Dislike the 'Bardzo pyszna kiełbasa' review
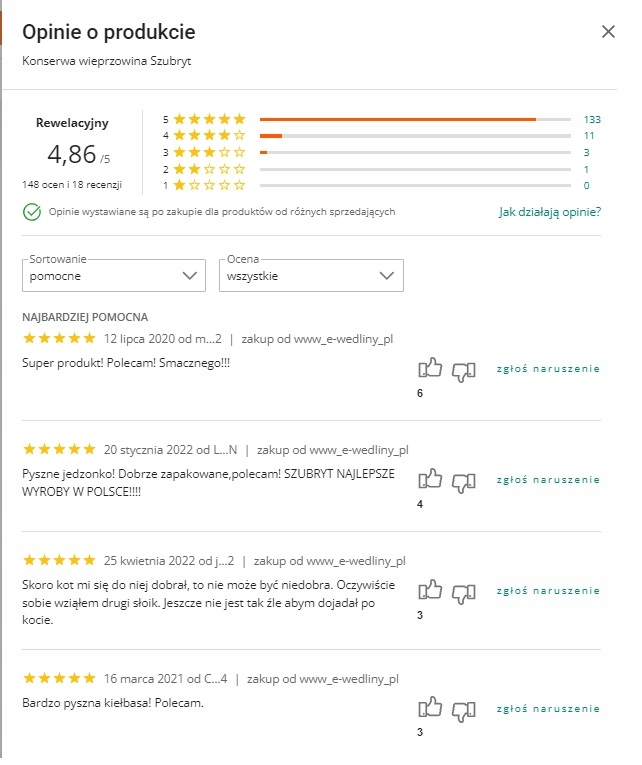This screenshot has height=765, width=642. [x=463, y=710]
